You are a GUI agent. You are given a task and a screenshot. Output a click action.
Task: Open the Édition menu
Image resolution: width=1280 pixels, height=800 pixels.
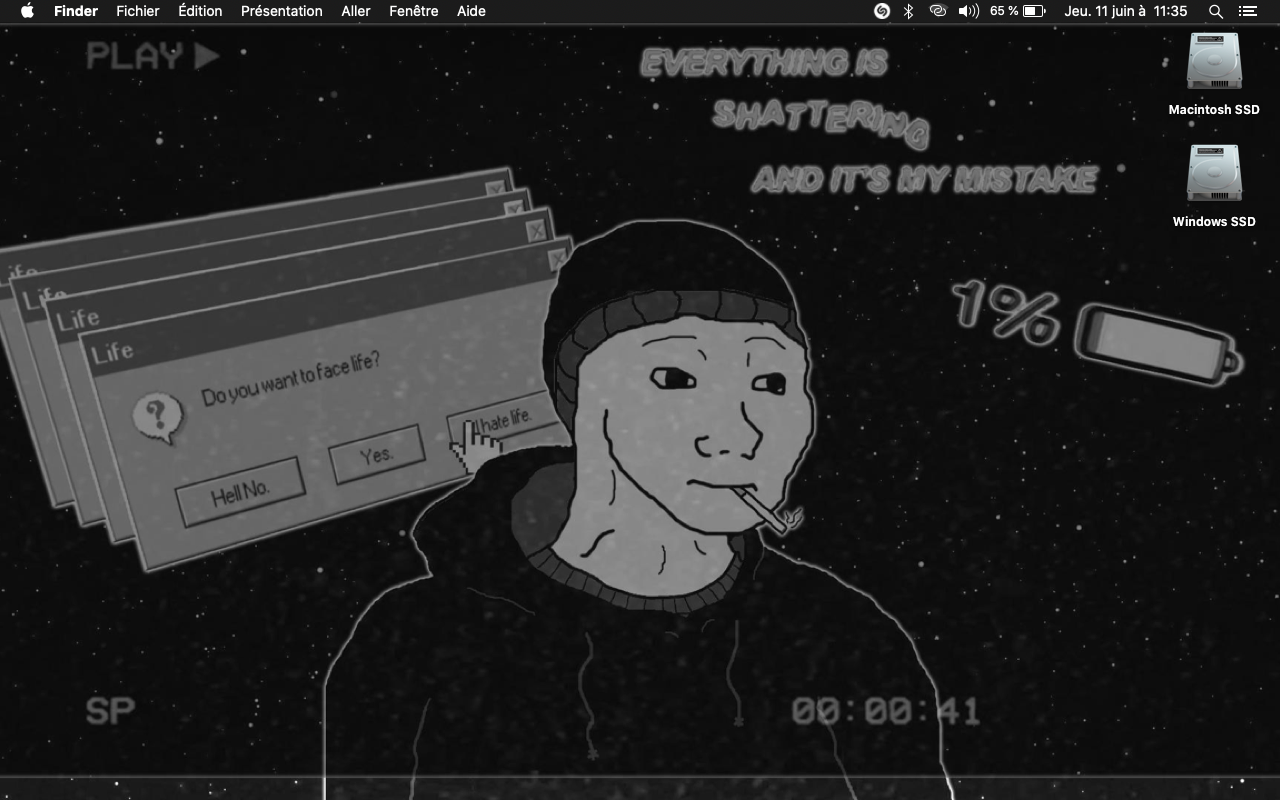coord(200,11)
